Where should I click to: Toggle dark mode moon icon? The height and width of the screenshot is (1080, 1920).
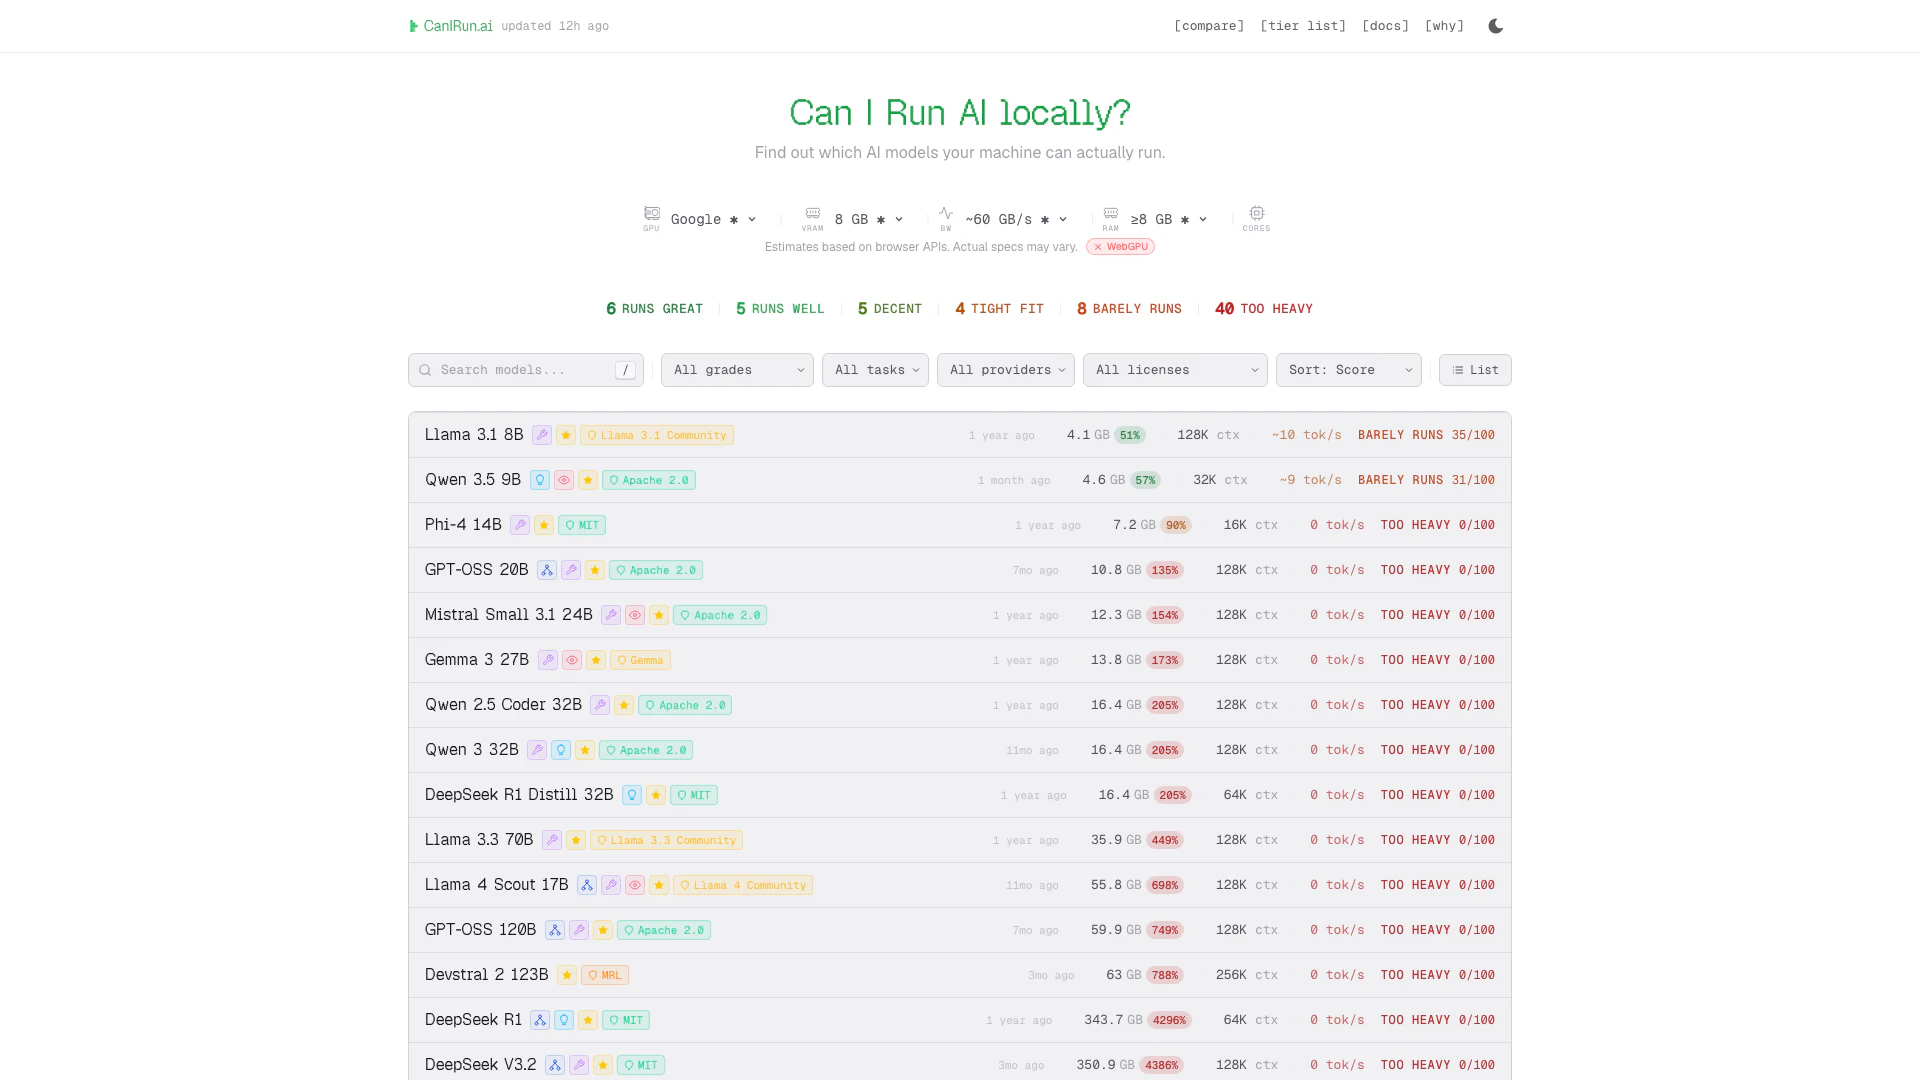pyautogui.click(x=1495, y=26)
